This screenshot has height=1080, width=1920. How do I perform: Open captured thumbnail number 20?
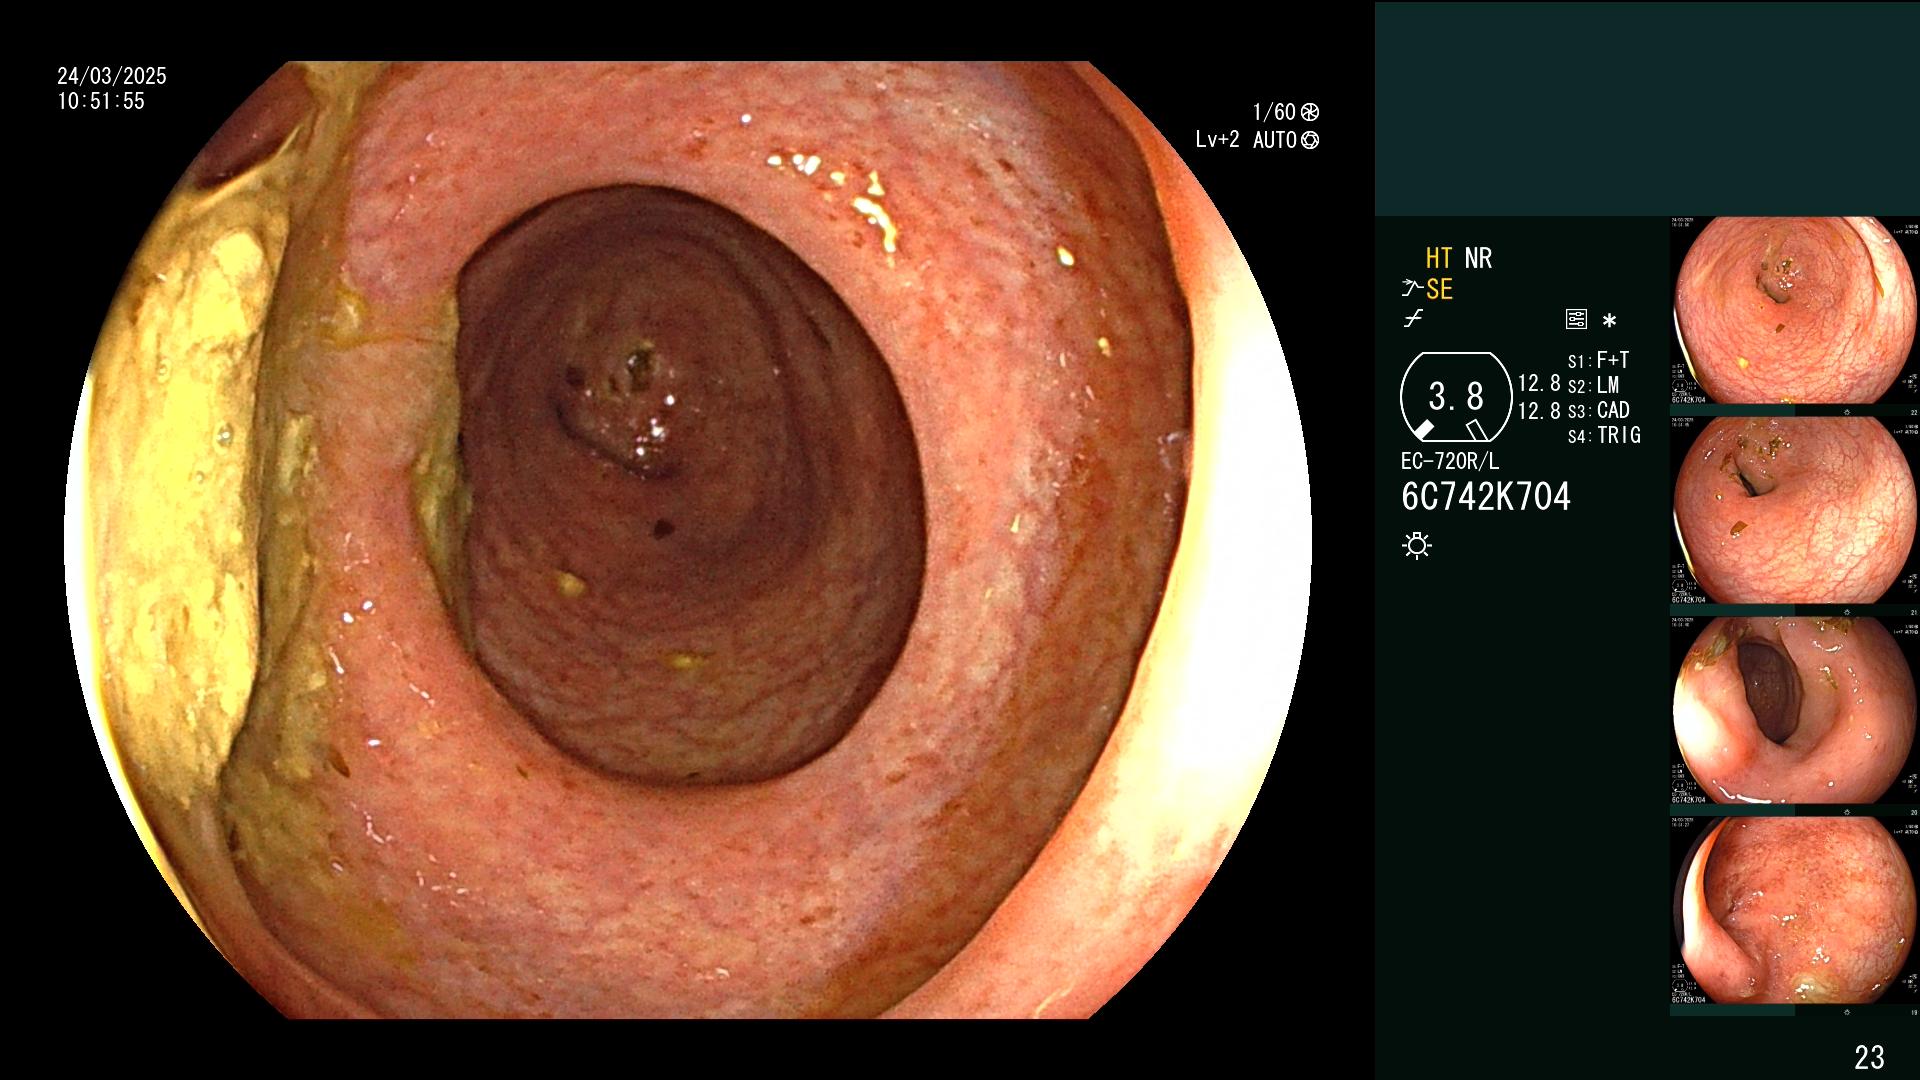pyautogui.click(x=1795, y=711)
